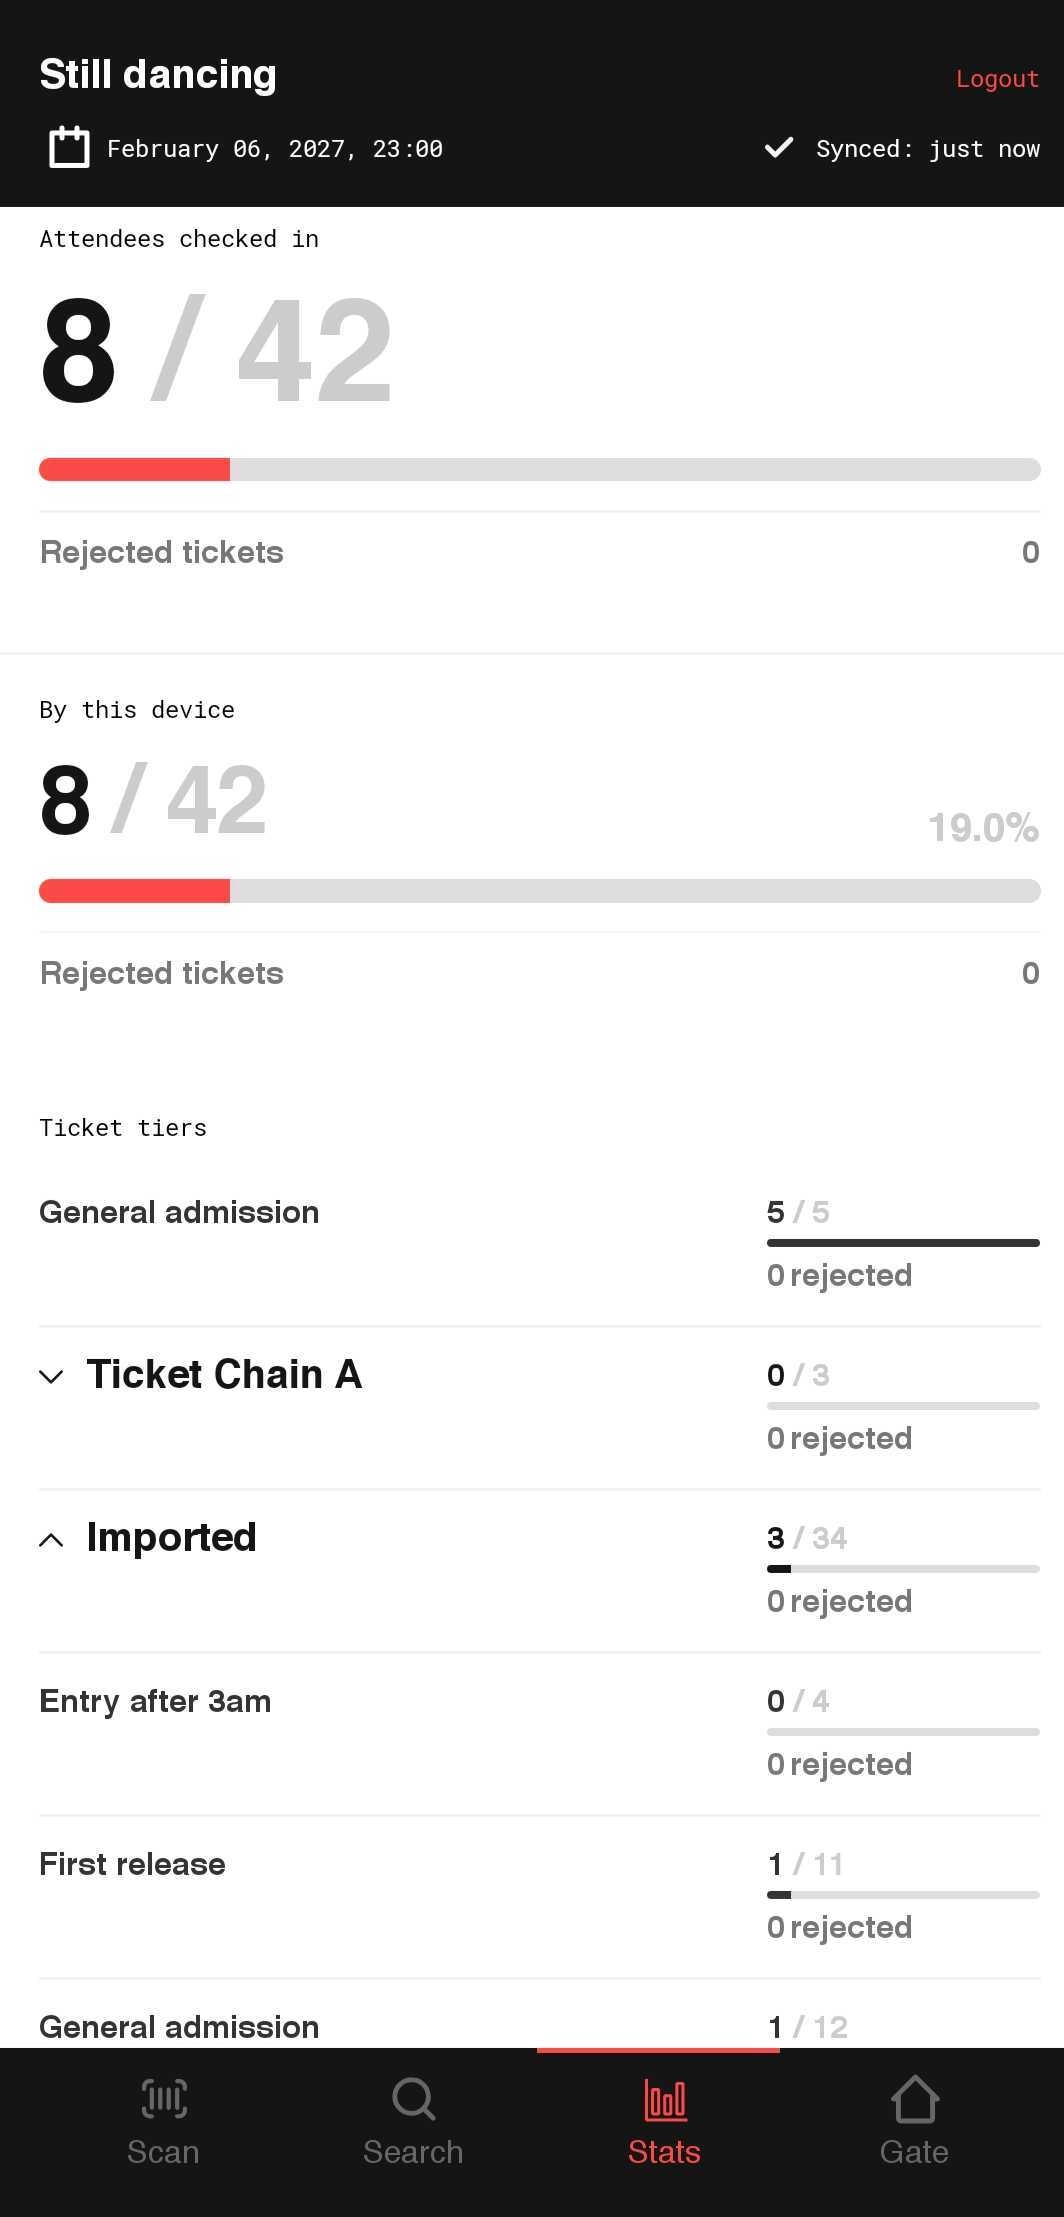Expand Ticket Chain A chevron
1064x2217 pixels.
pos(51,1377)
